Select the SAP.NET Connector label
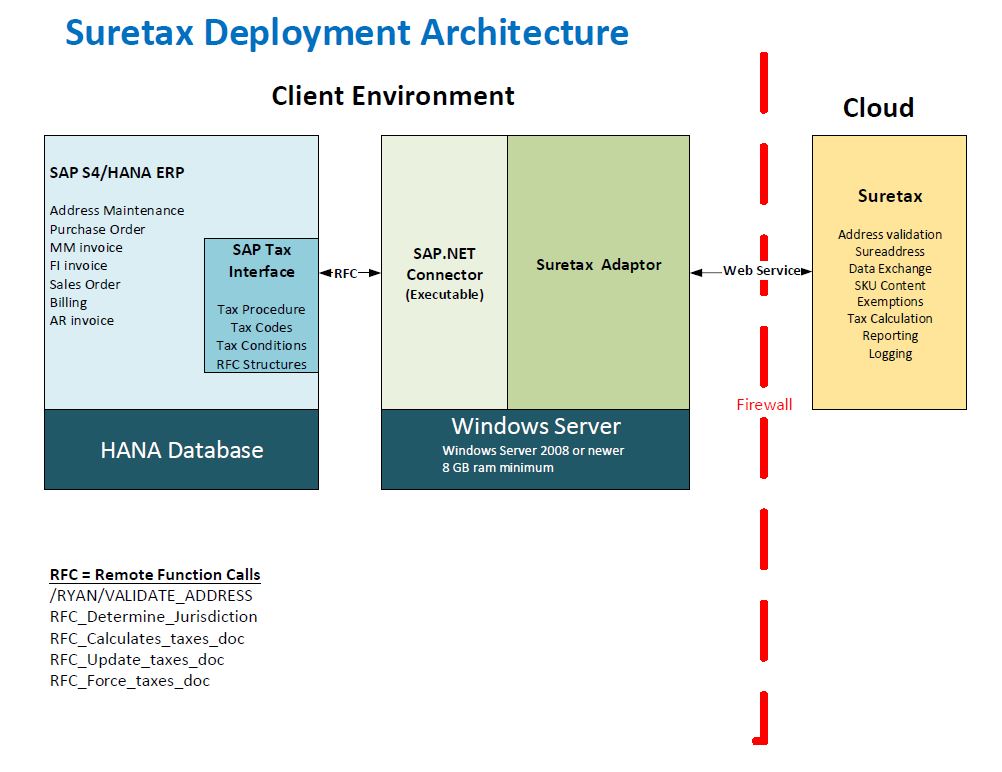1002x772 pixels. coord(444,265)
